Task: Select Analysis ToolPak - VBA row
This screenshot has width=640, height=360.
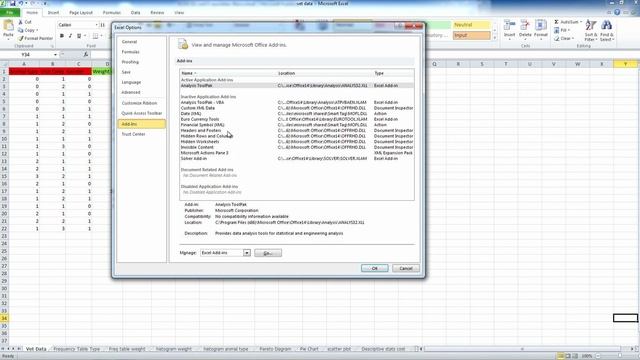Action: (x=297, y=102)
